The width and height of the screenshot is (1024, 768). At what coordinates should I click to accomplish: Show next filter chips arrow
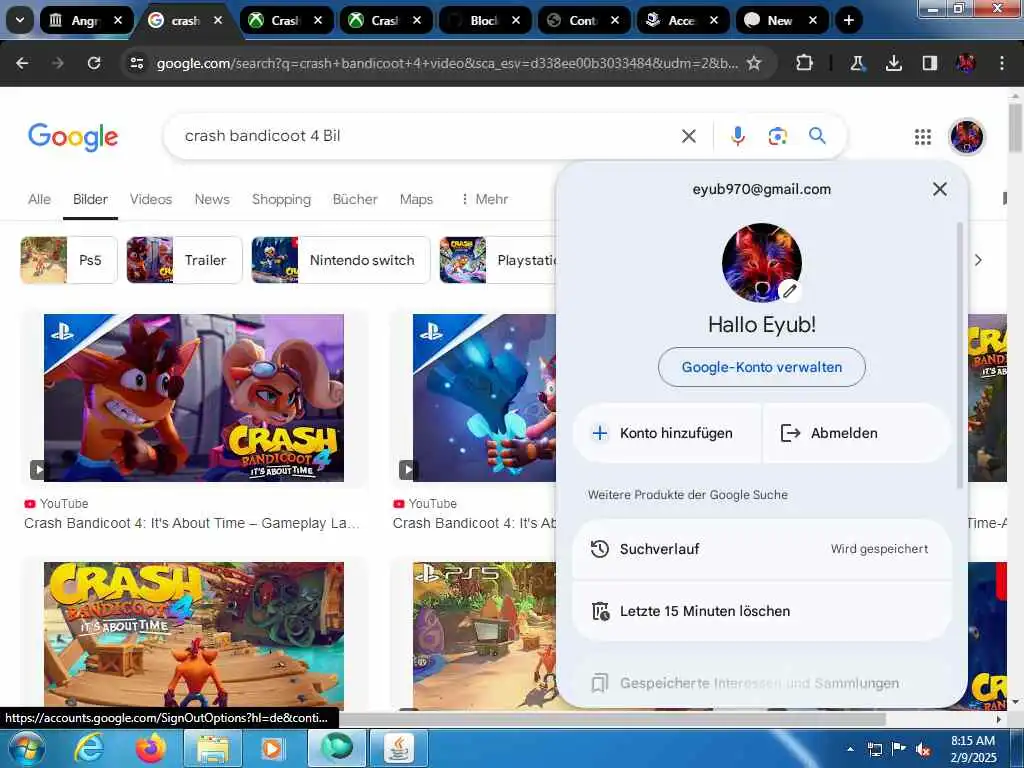tap(978, 260)
